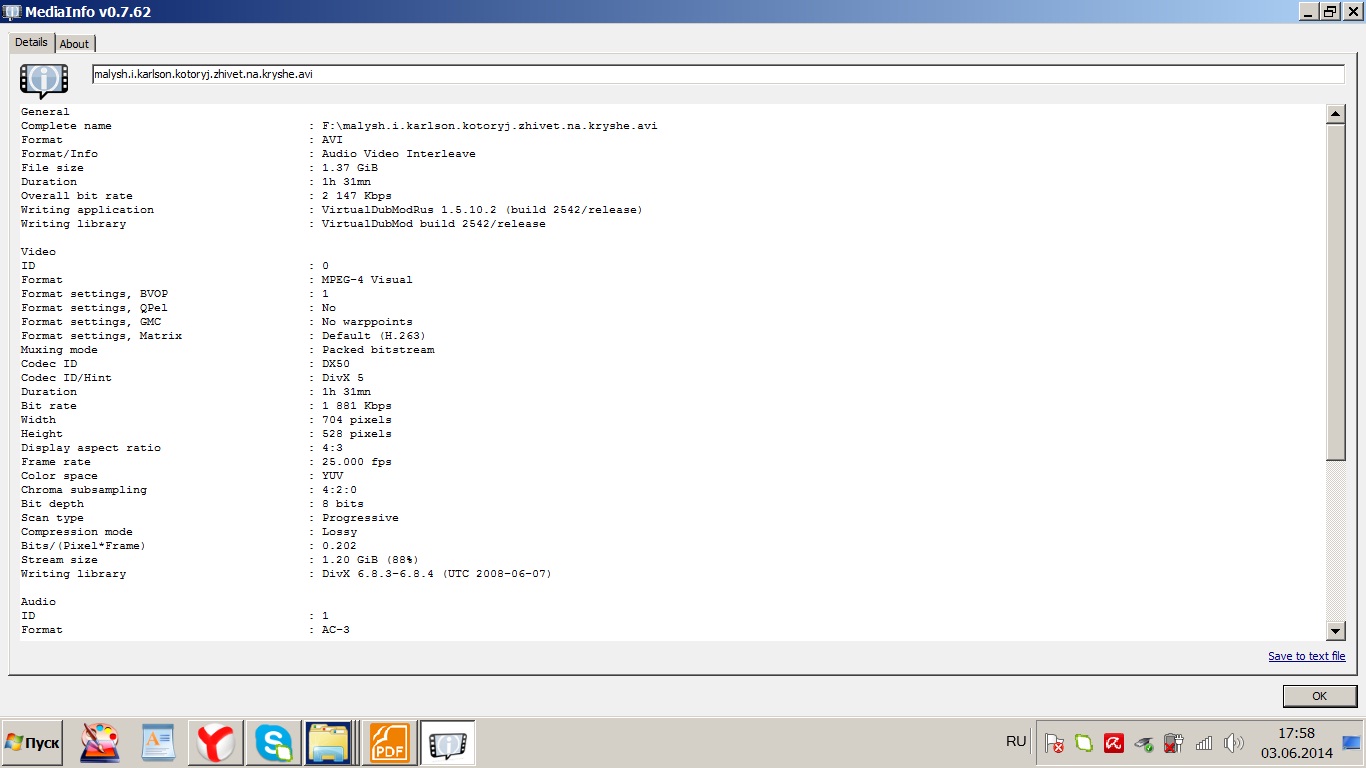
Task: Open the text document editor in taskbar
Action: pos(158,743)
